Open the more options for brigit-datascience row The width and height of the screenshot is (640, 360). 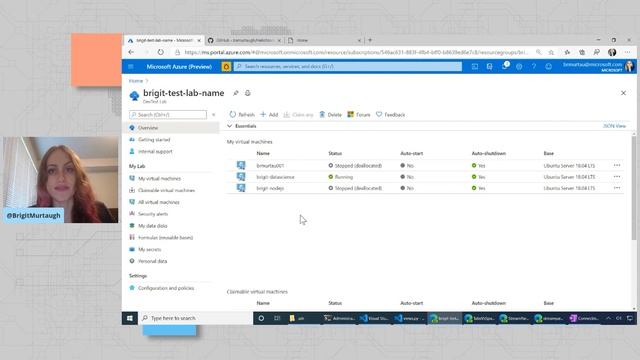point(617,177)
